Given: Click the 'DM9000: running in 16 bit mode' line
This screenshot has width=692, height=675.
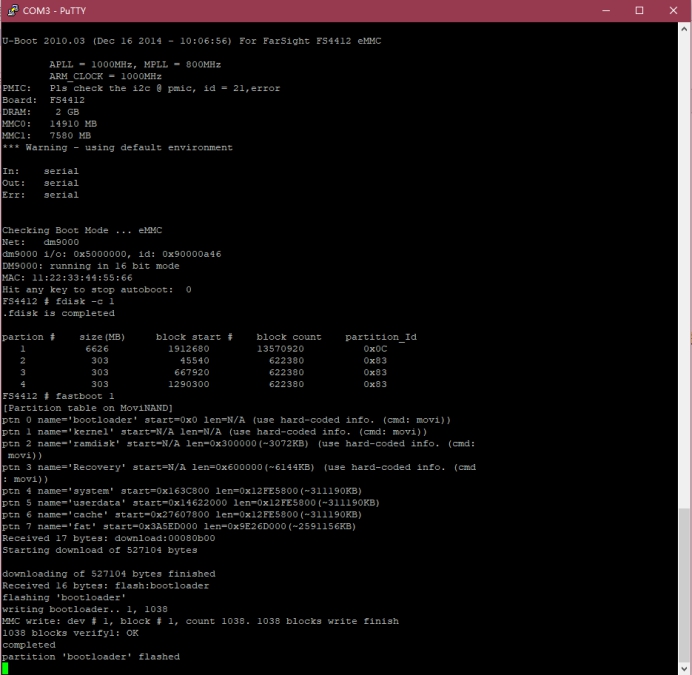Looking at the screenshot, I should coord(91,266).
